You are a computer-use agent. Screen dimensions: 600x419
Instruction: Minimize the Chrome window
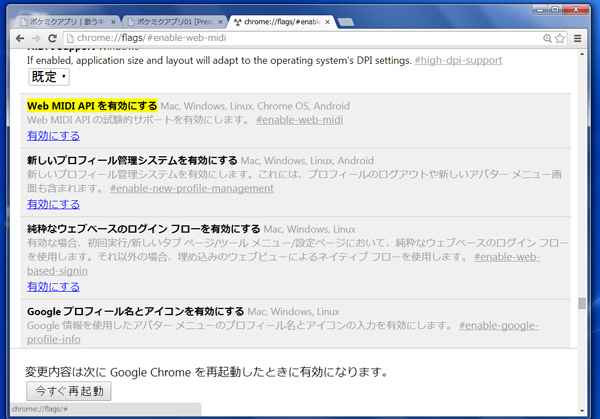(x=540, y=9)
